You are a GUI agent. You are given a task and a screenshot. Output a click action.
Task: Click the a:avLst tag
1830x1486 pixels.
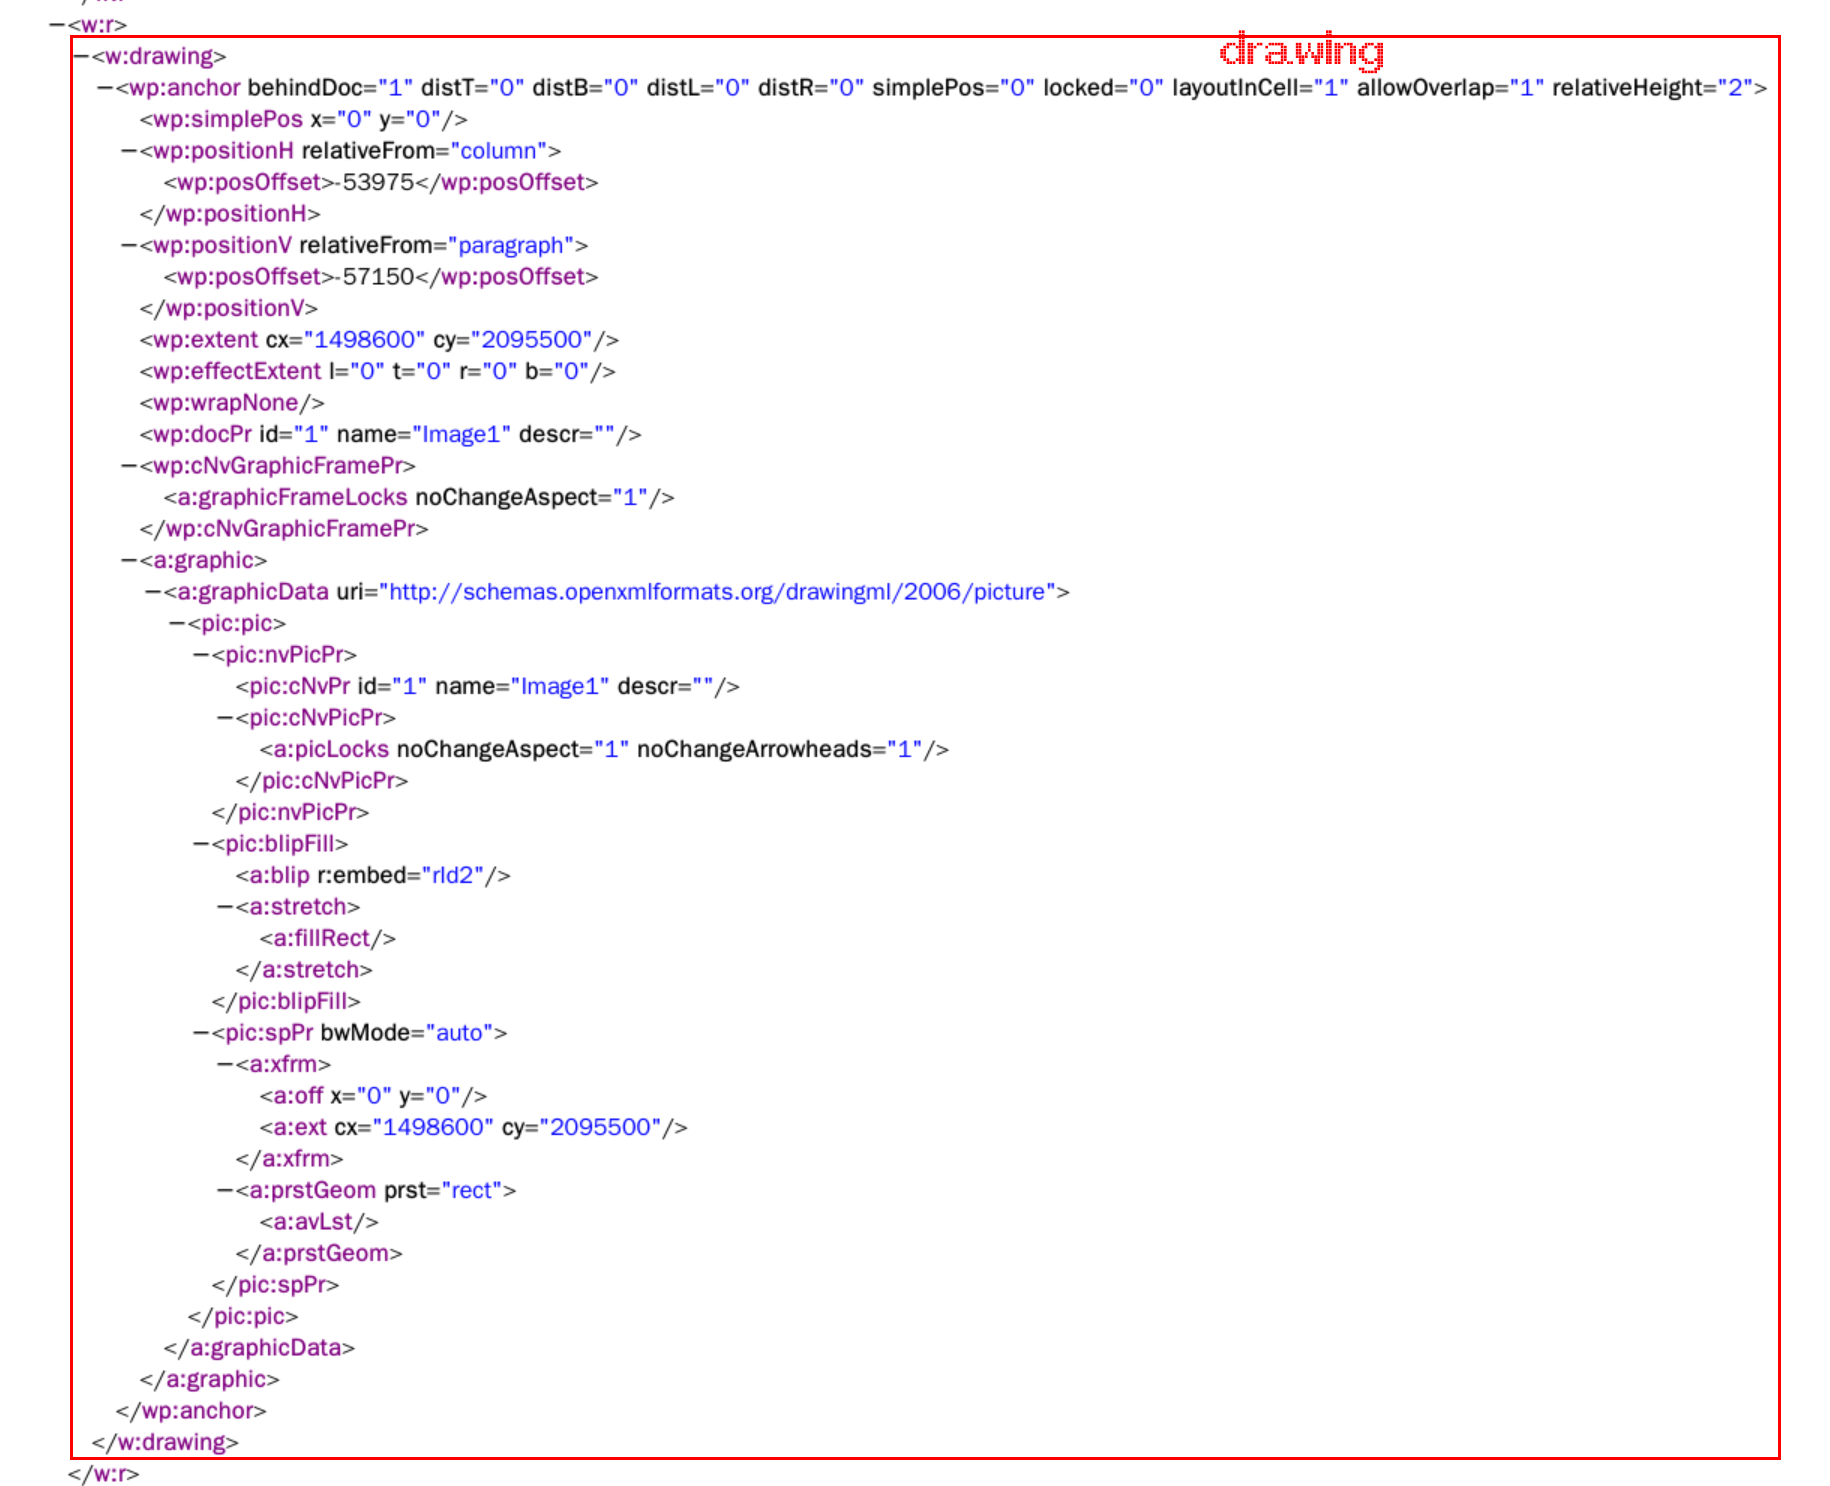[x=319, y=1222]
